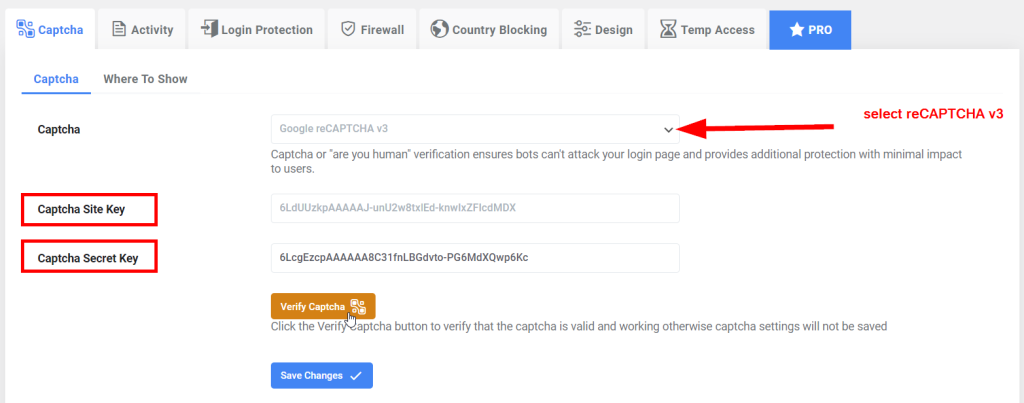Click the star icon on PRO tab
This screenshot has height=403, width=1024.
(x=796, y=29)
